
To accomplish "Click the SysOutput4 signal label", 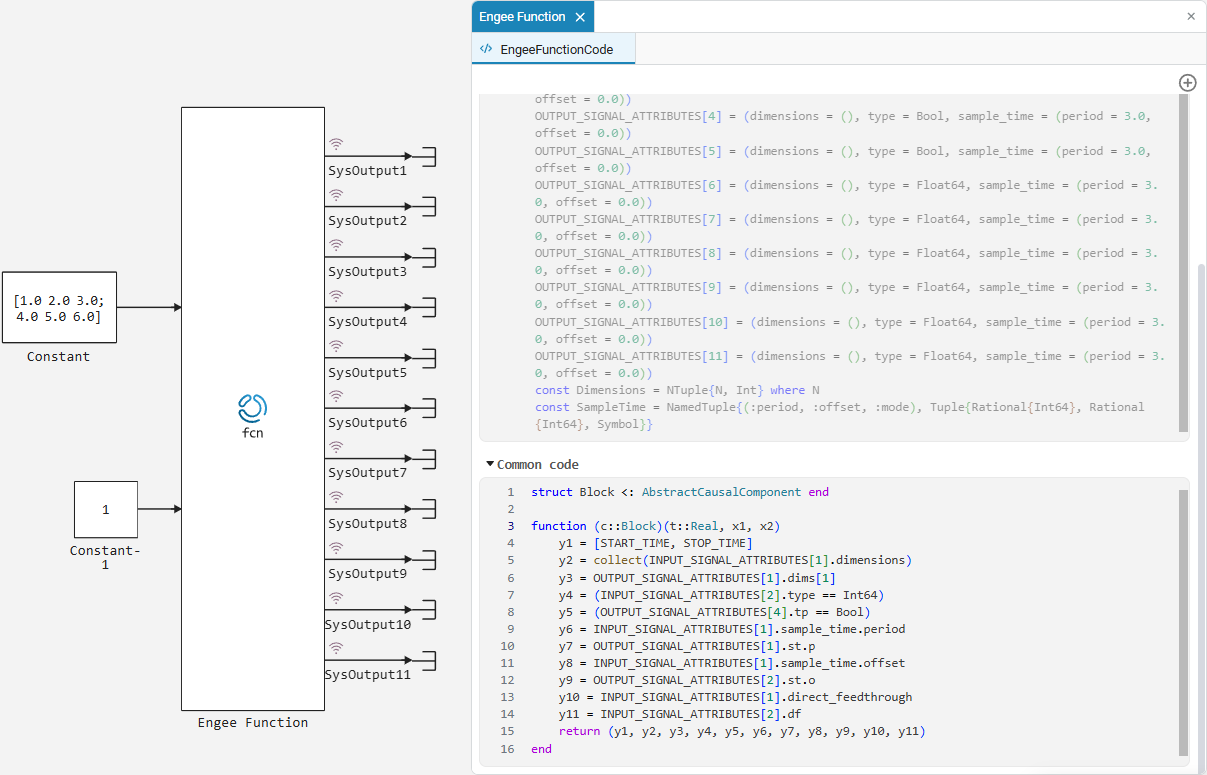I will click(x=367, y=322).
